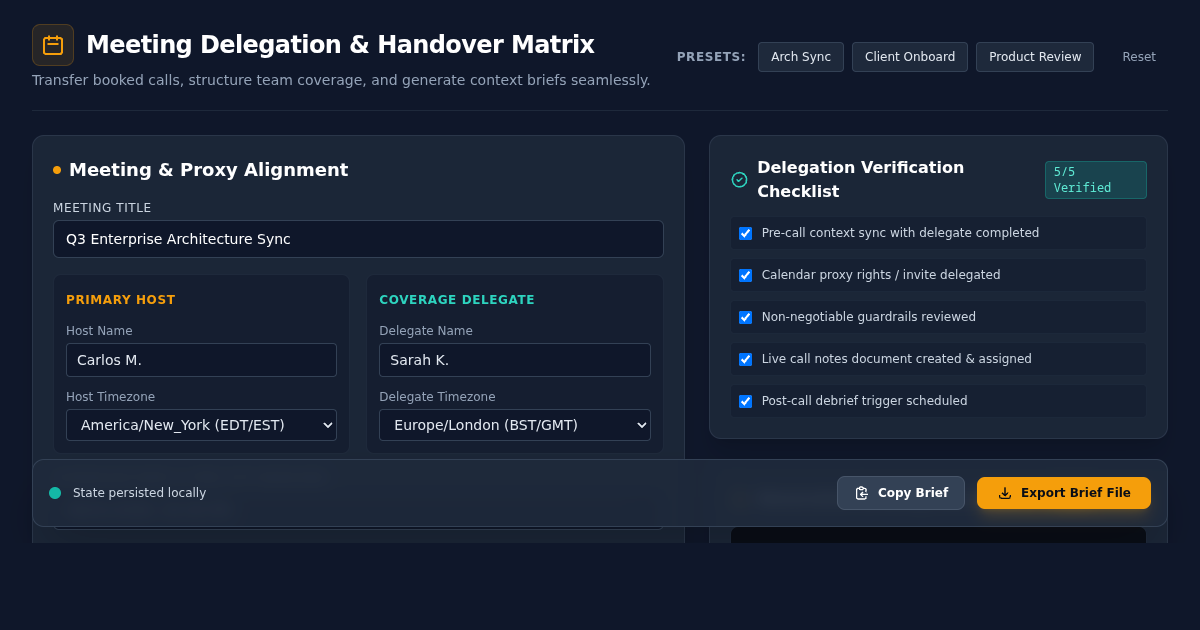Viewport: 1200px width, 630px height.
Task: Toggle Non-negotiable guardrails reviewed checkbox
Action: [x=745, y=317]
